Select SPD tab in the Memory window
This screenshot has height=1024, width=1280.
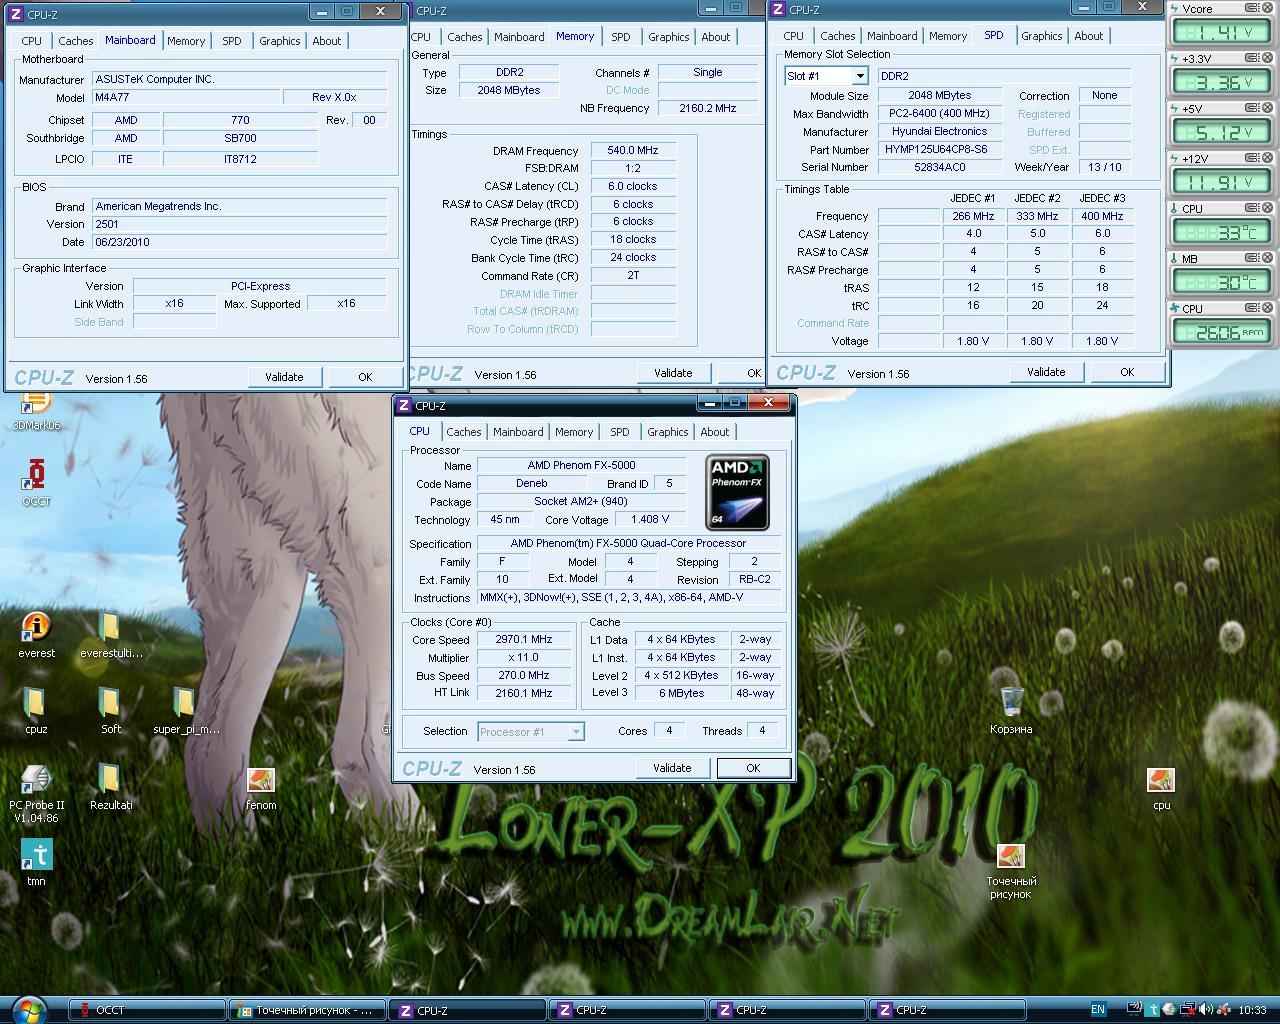click(x=620, y=37)
